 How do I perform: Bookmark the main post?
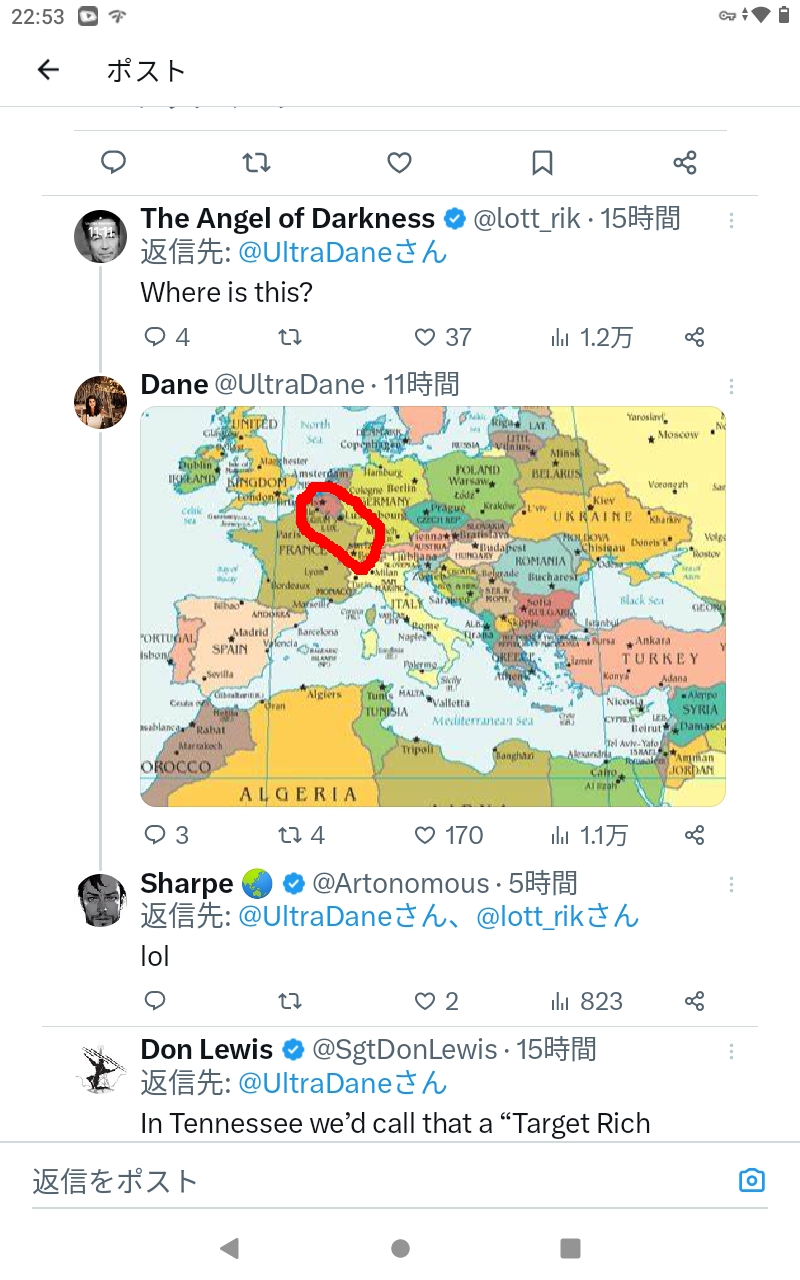[542, 162]
